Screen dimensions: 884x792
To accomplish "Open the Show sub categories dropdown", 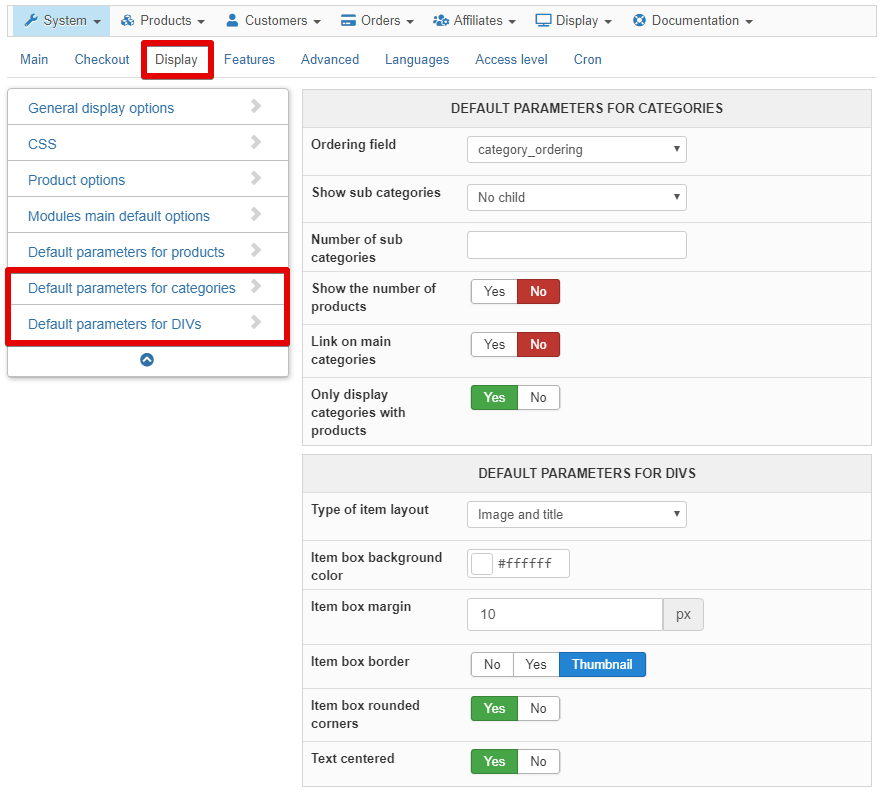I will [577, 197].
